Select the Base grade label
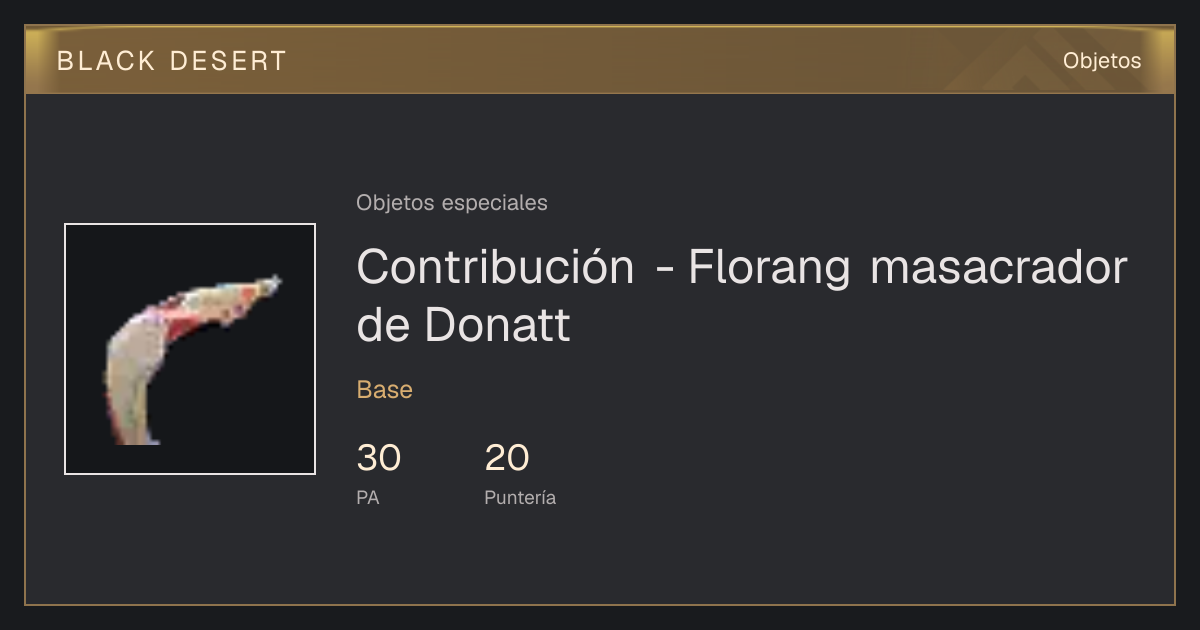The image size is (1200, 630). [x=385, y=390]
